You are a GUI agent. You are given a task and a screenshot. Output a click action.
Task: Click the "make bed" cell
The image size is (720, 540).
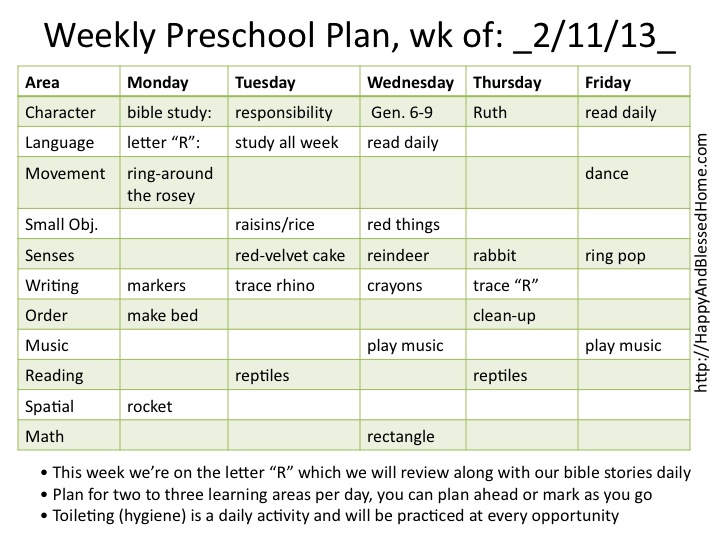pyautogui.click(x=162, y=316)
